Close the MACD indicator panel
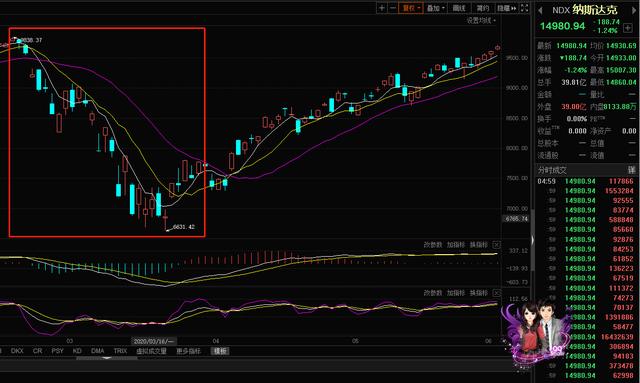The image size is (640, 383). [496, 245]
